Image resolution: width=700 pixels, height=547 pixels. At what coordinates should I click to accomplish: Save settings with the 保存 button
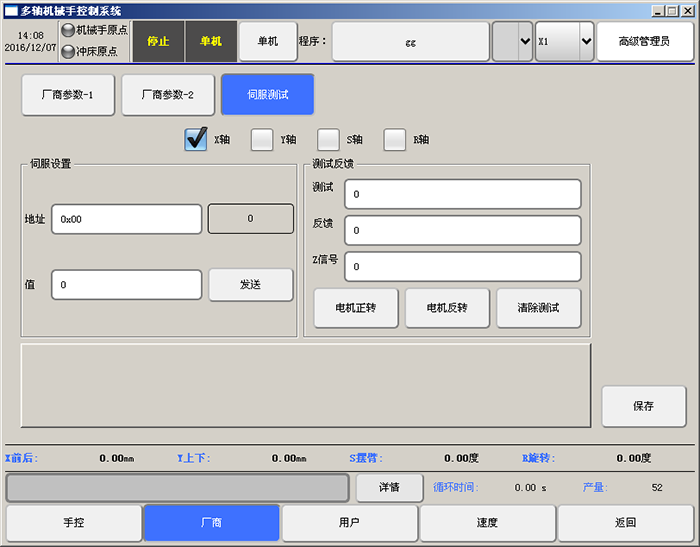pos(643,406)
